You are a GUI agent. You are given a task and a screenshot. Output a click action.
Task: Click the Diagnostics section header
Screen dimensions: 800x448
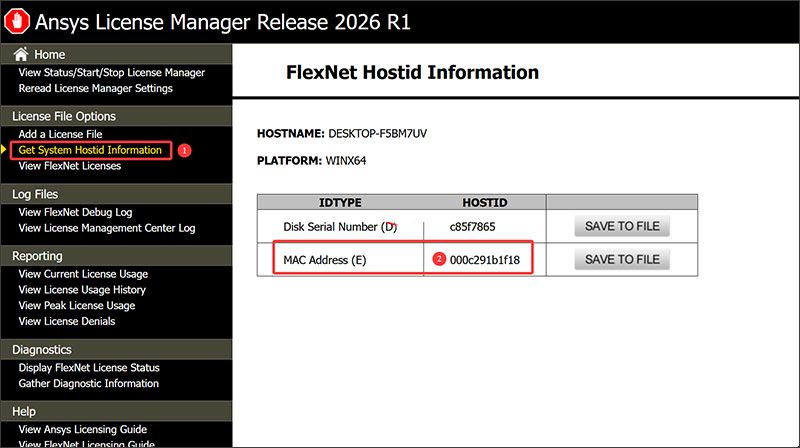[x=116, y=350]
